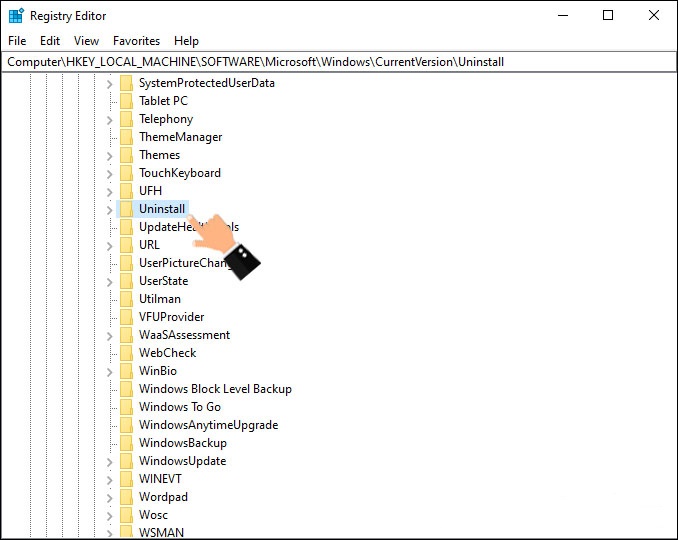The width and height of the screenshot is (678, 540).
Task: Click the Utilman folder icon
Action: (126, 299)
